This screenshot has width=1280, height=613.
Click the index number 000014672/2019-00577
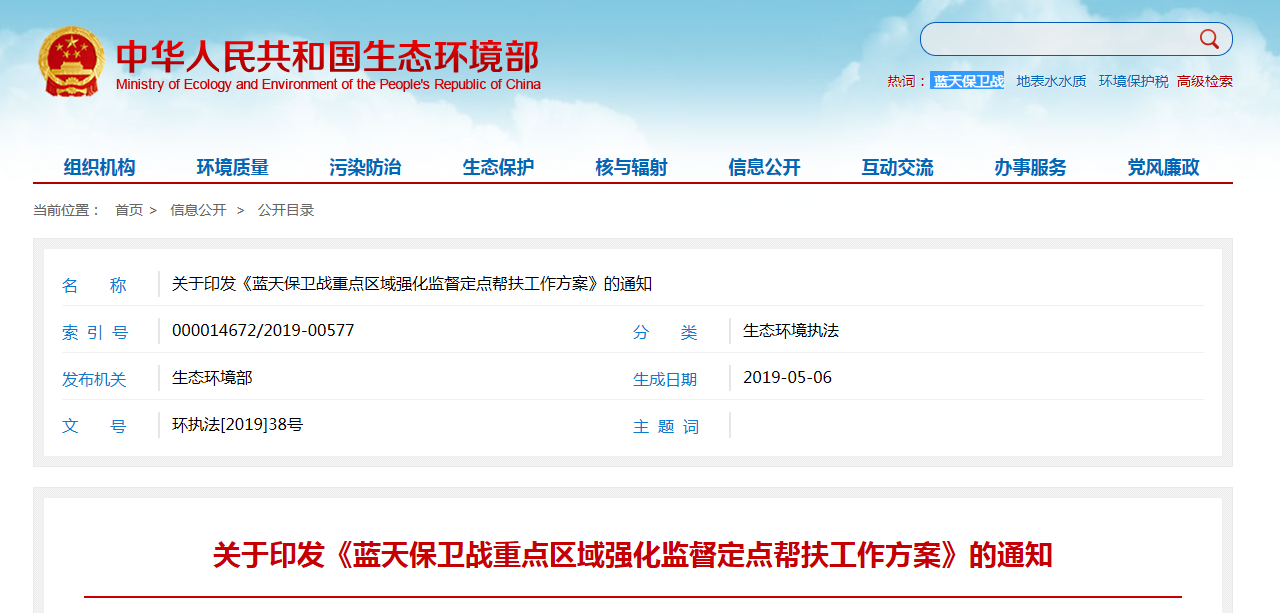tap(263, 331)
